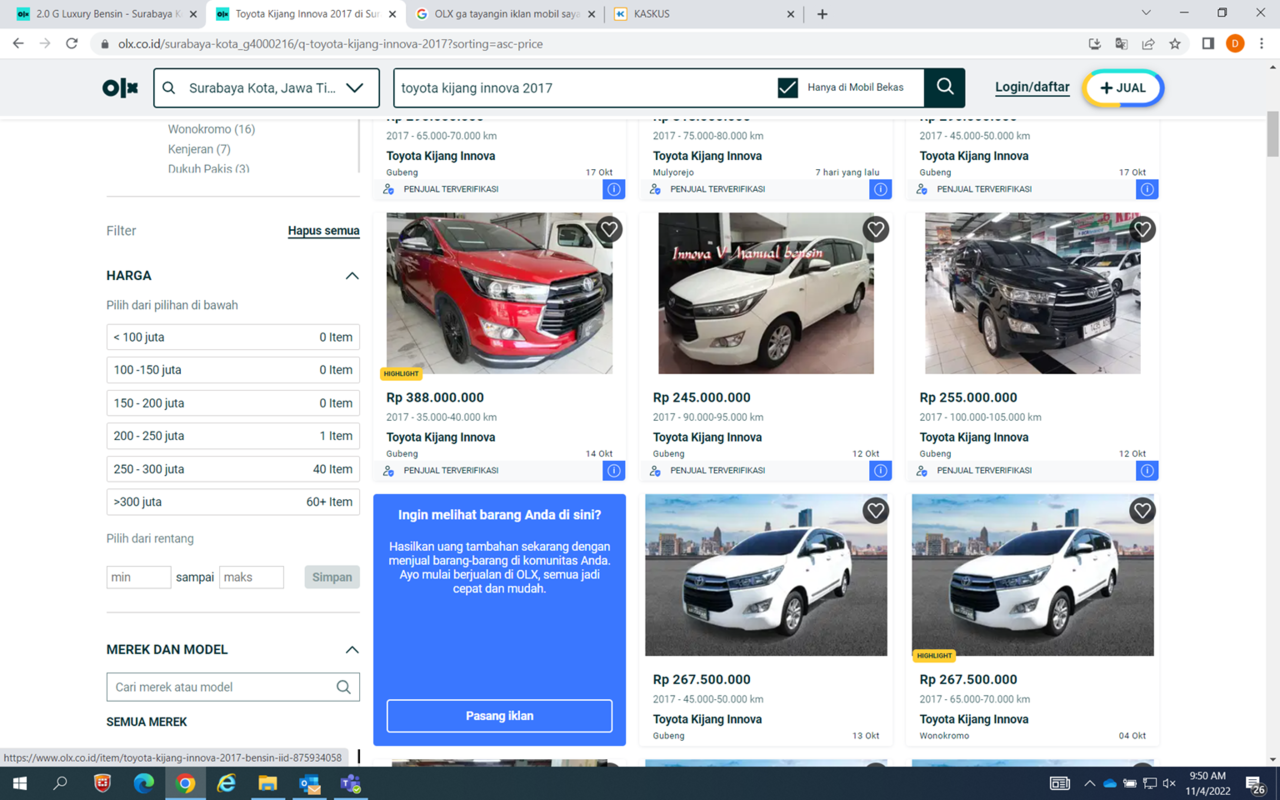This screenshot has height=800, width=1280.
Task: Click Hapus semua filter link
Action: 323,231
